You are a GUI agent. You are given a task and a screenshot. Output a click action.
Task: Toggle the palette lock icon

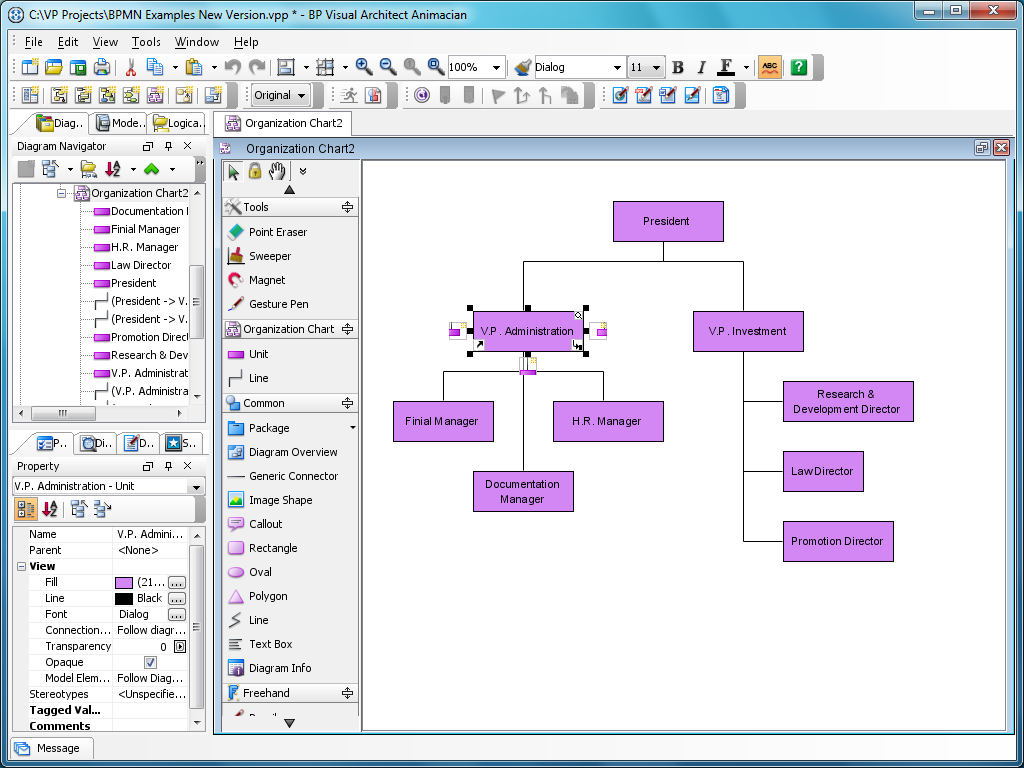tap(255, 171)
